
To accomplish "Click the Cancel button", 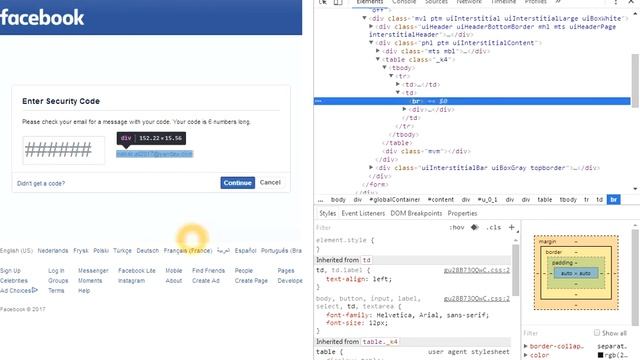I will pyautogui.click(x=270, y=182).
